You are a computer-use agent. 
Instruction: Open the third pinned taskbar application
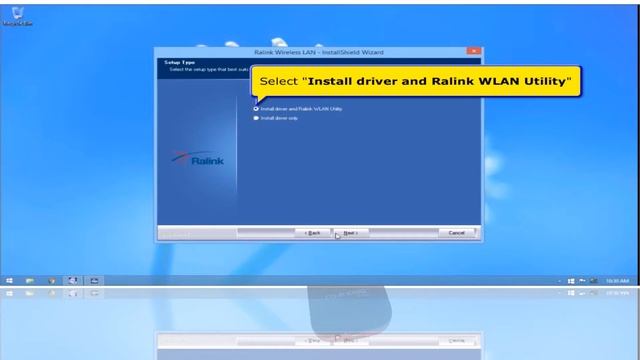tap(51, 281)
